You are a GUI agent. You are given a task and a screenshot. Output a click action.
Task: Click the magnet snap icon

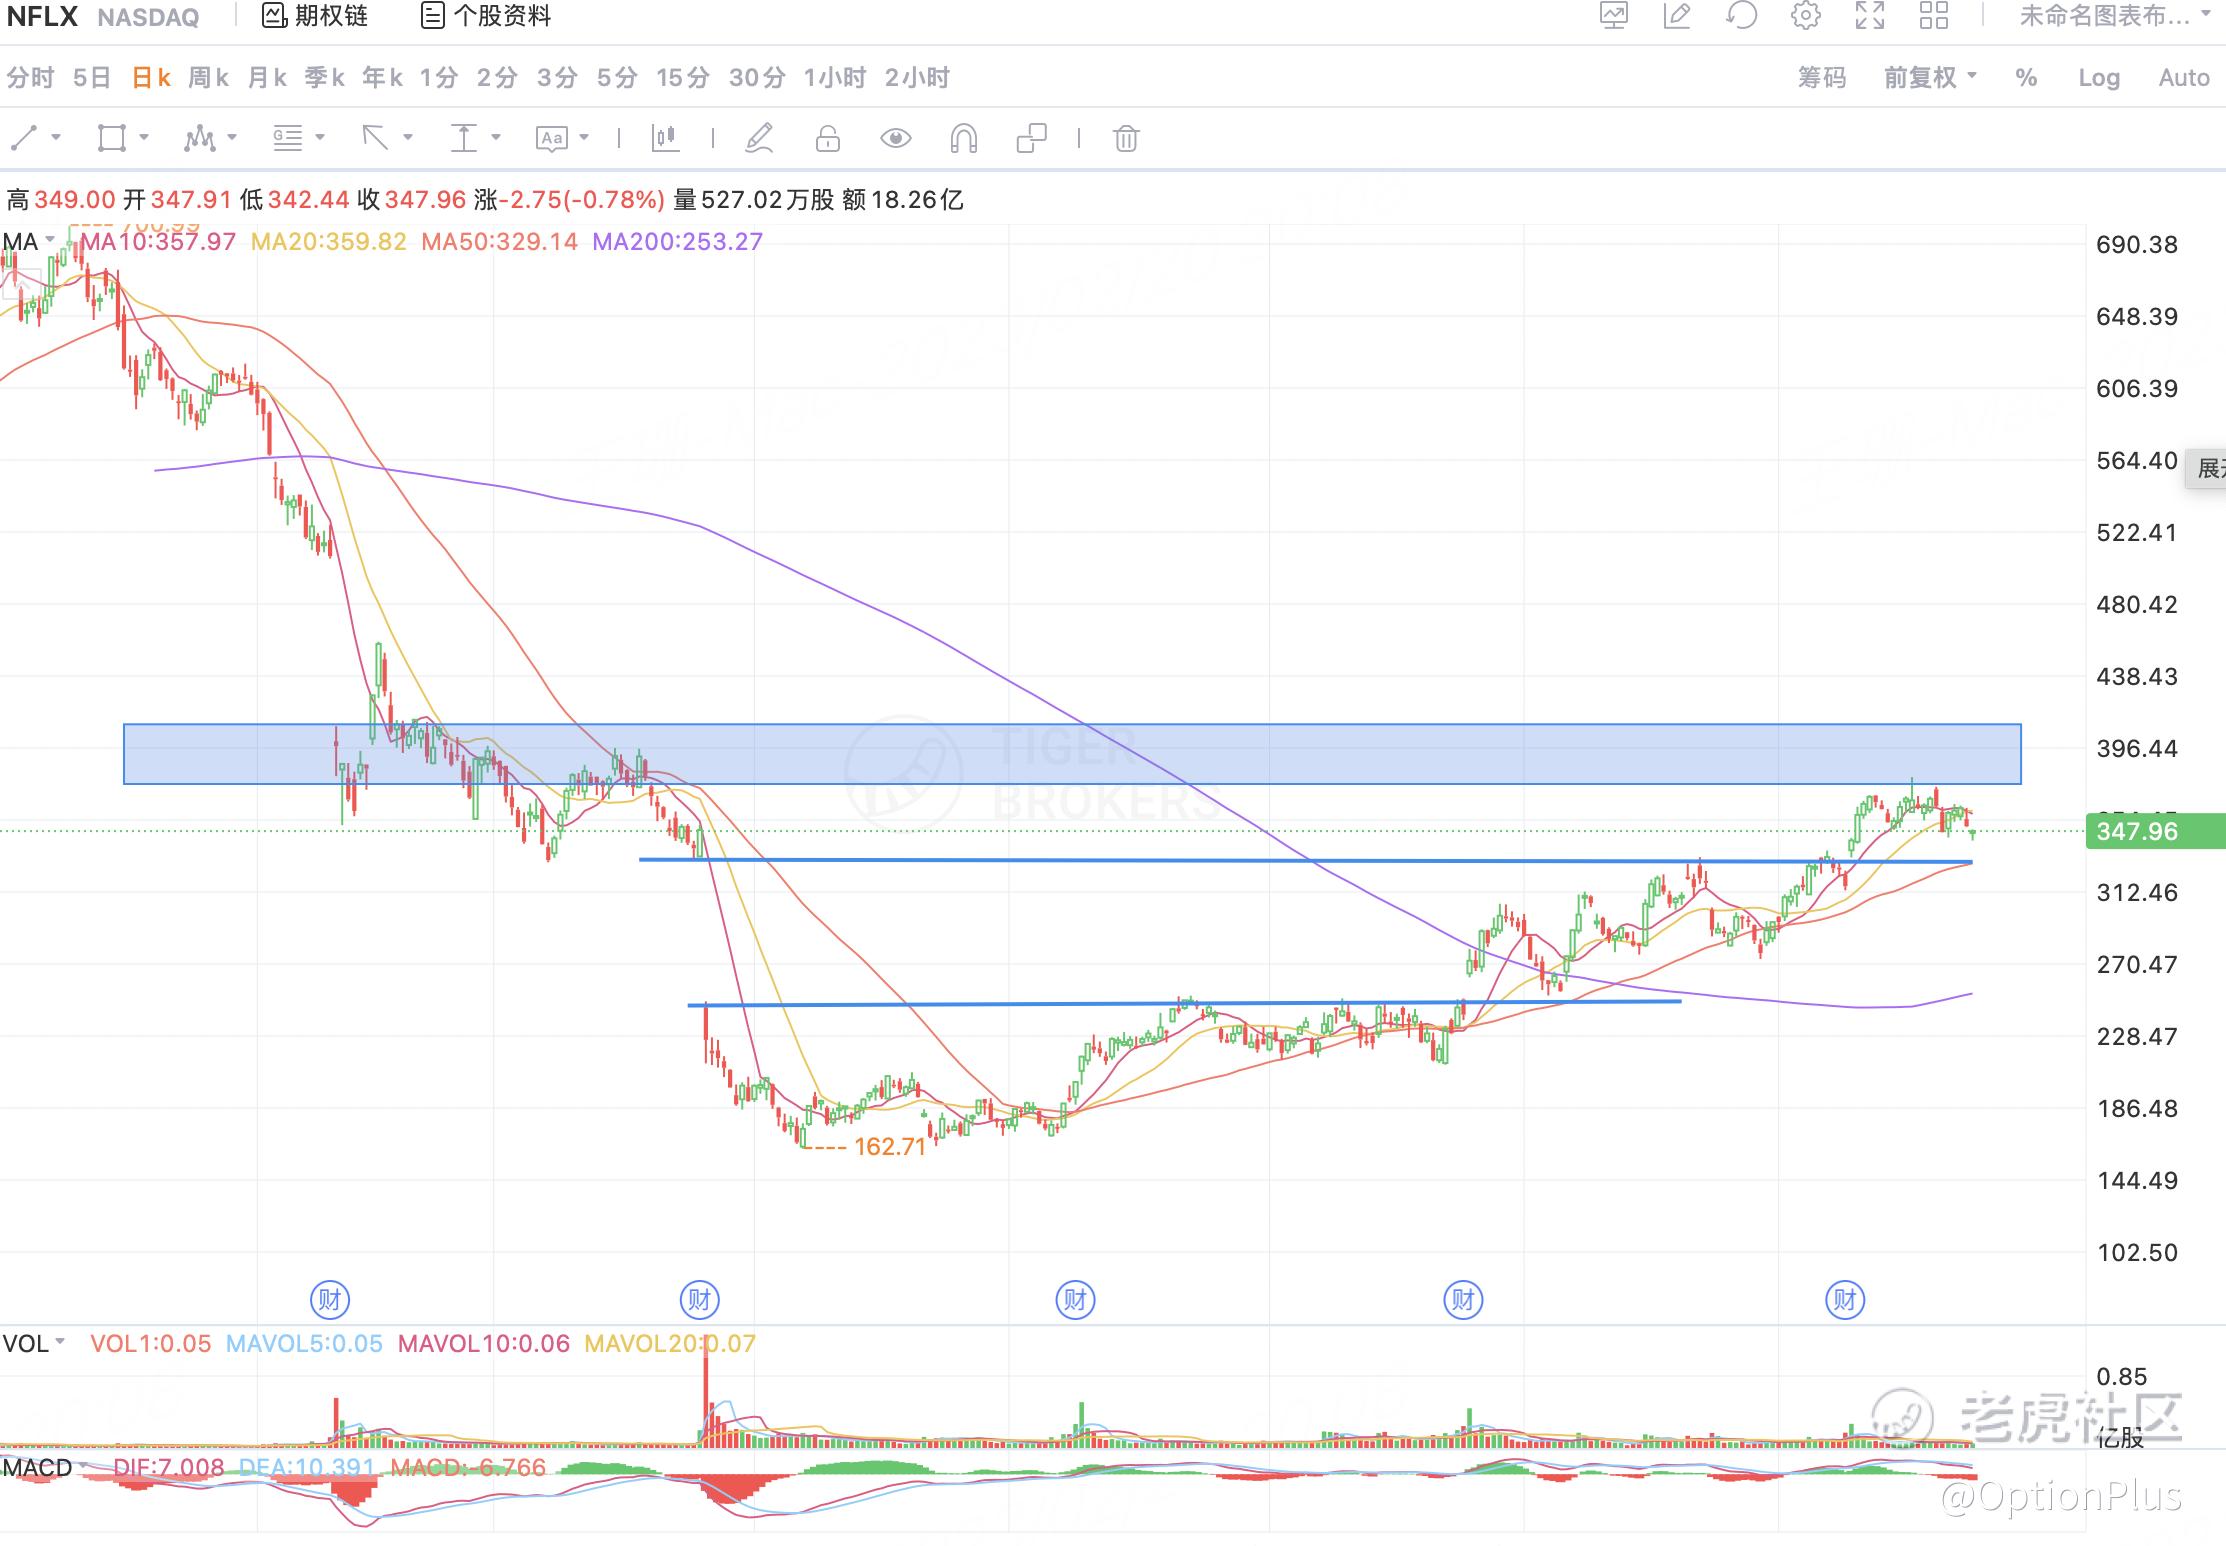[x=962, y=138]
